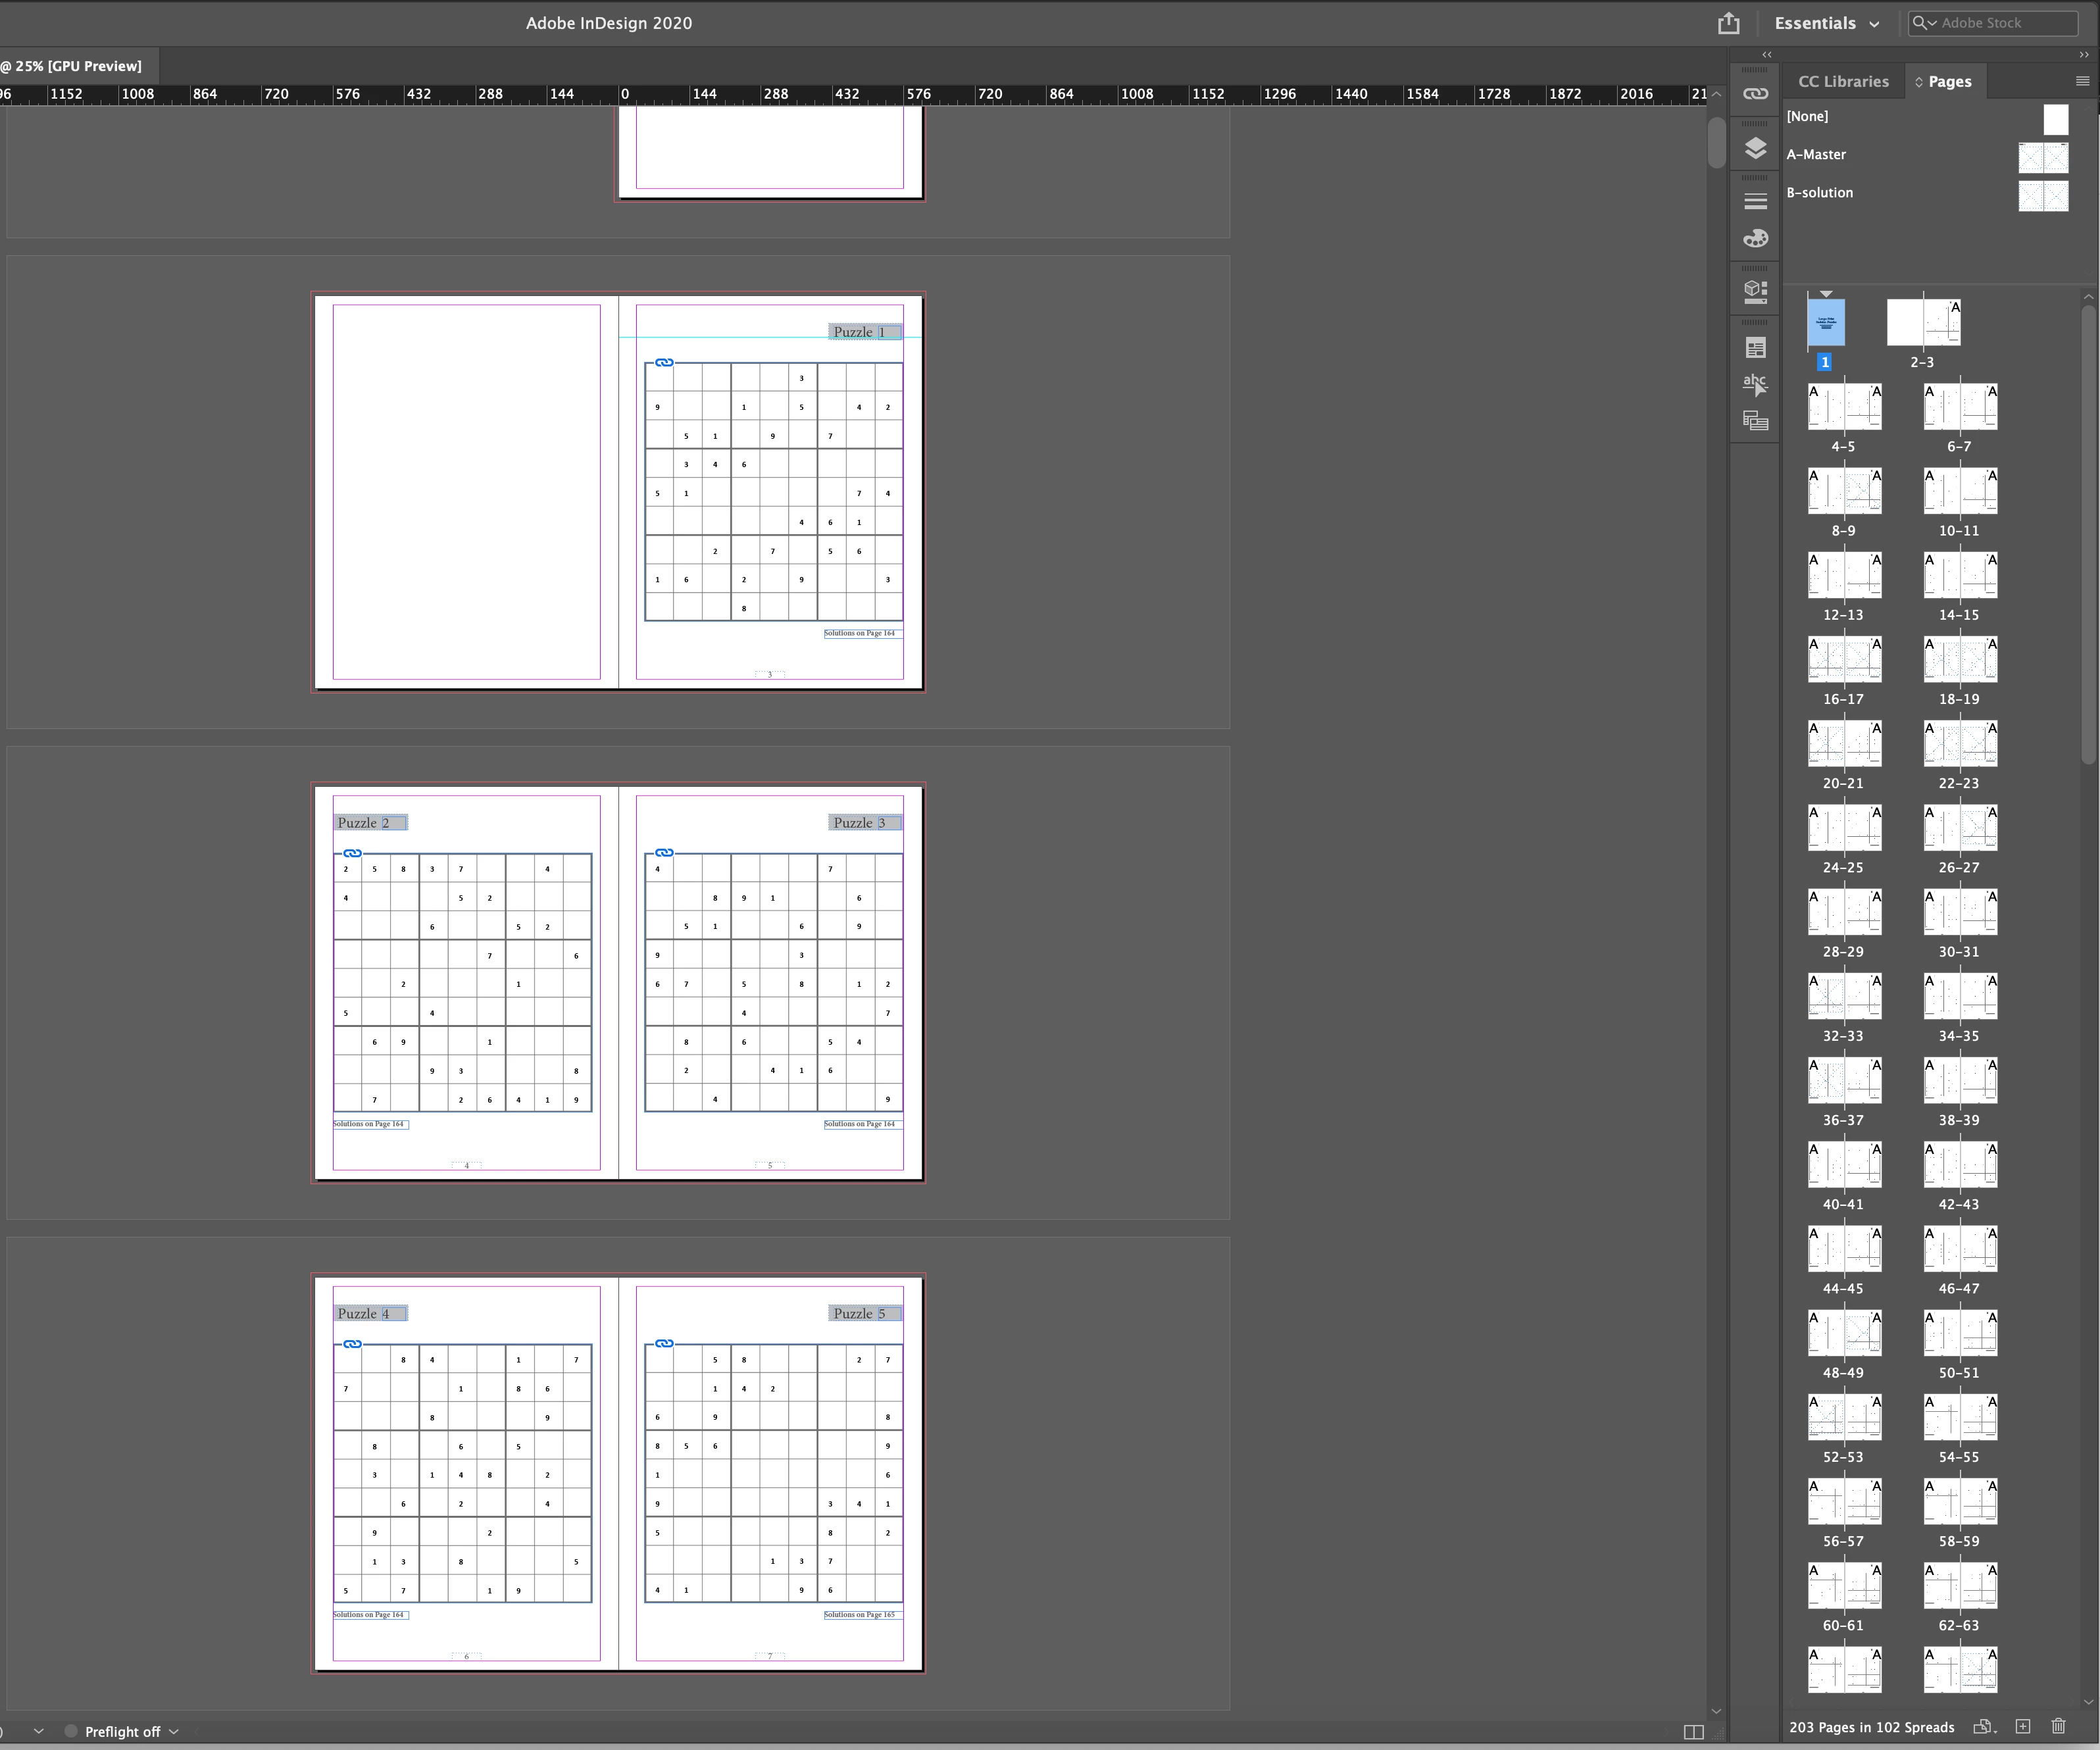Viewport: 2100px width, 1750px height.
Task: Open the Color palette panel icon
Action: [1755, 238]
